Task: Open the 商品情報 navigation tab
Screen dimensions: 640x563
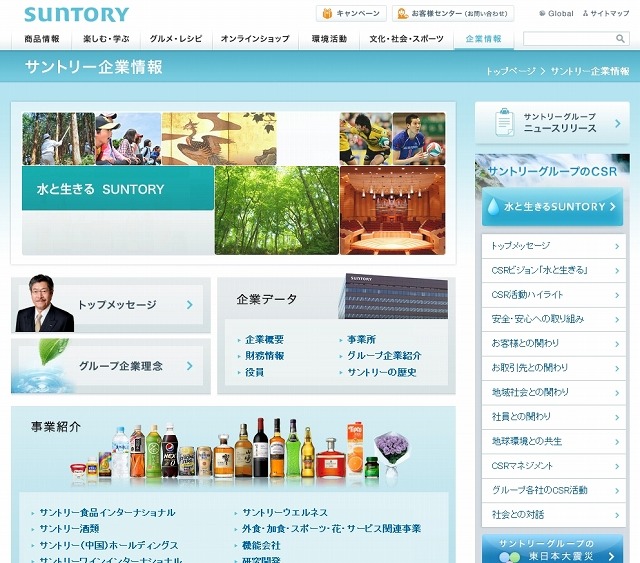Action: pos(42,39)
